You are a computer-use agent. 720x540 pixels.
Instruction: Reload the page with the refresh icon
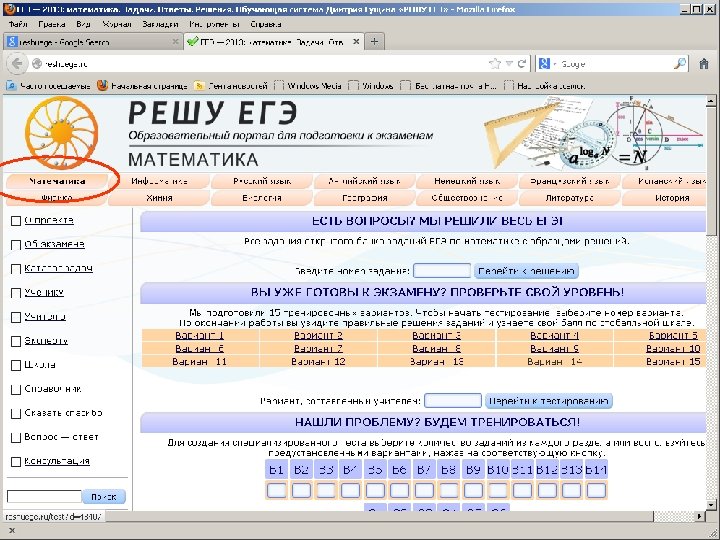tap(522, 64)
